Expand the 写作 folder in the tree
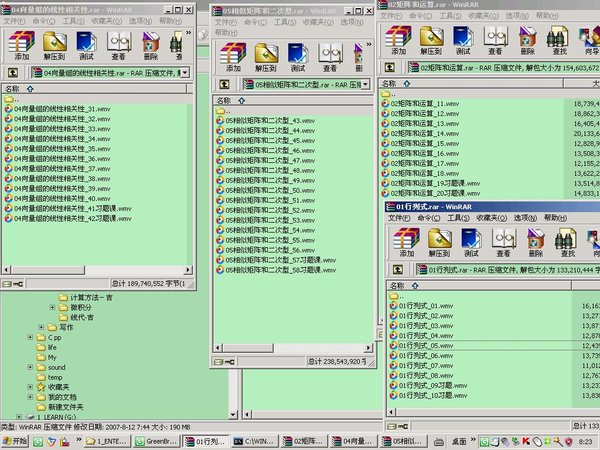This screenshot has width=600, height=450. (41, 327)
